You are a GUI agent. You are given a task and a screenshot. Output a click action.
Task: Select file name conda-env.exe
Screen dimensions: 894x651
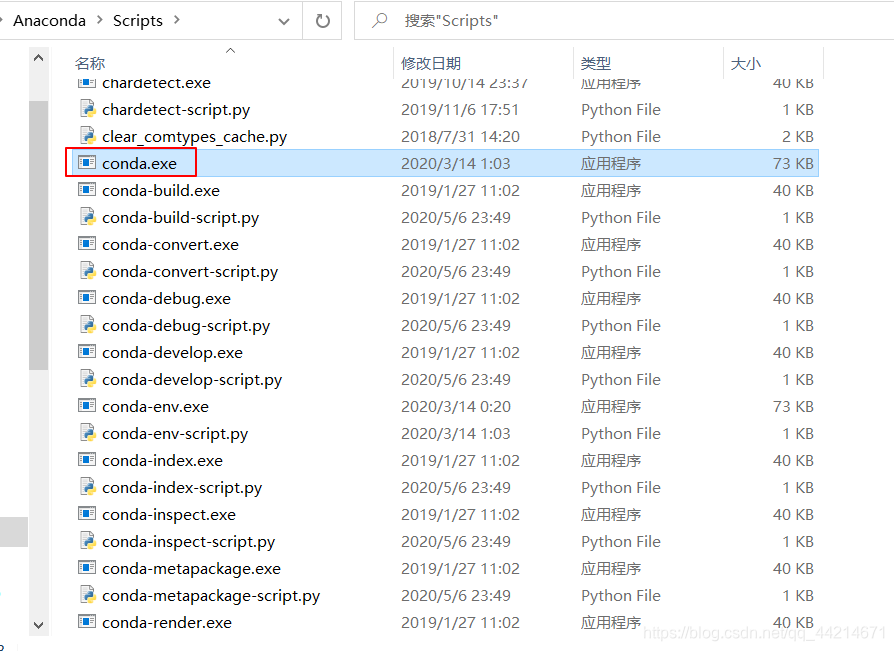click(156, 406)
